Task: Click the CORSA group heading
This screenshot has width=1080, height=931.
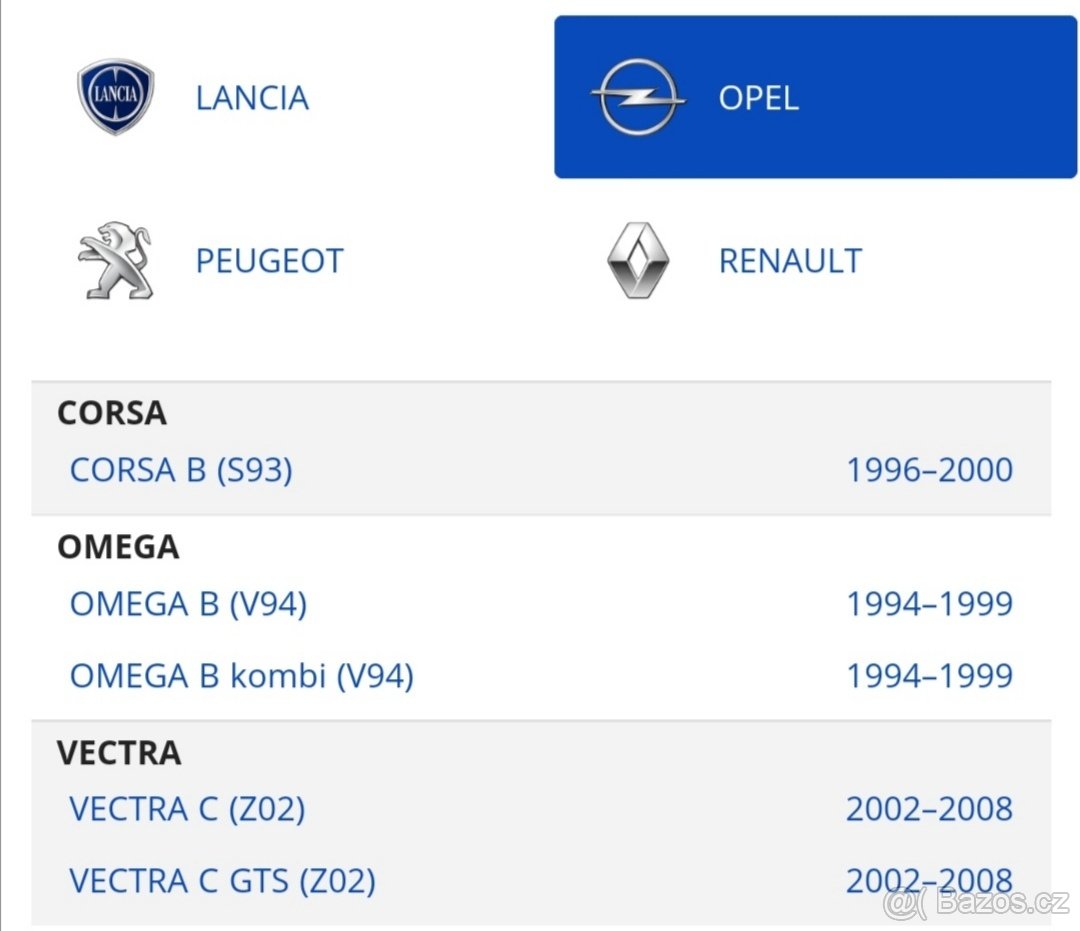Action: [x=112, y=413]
